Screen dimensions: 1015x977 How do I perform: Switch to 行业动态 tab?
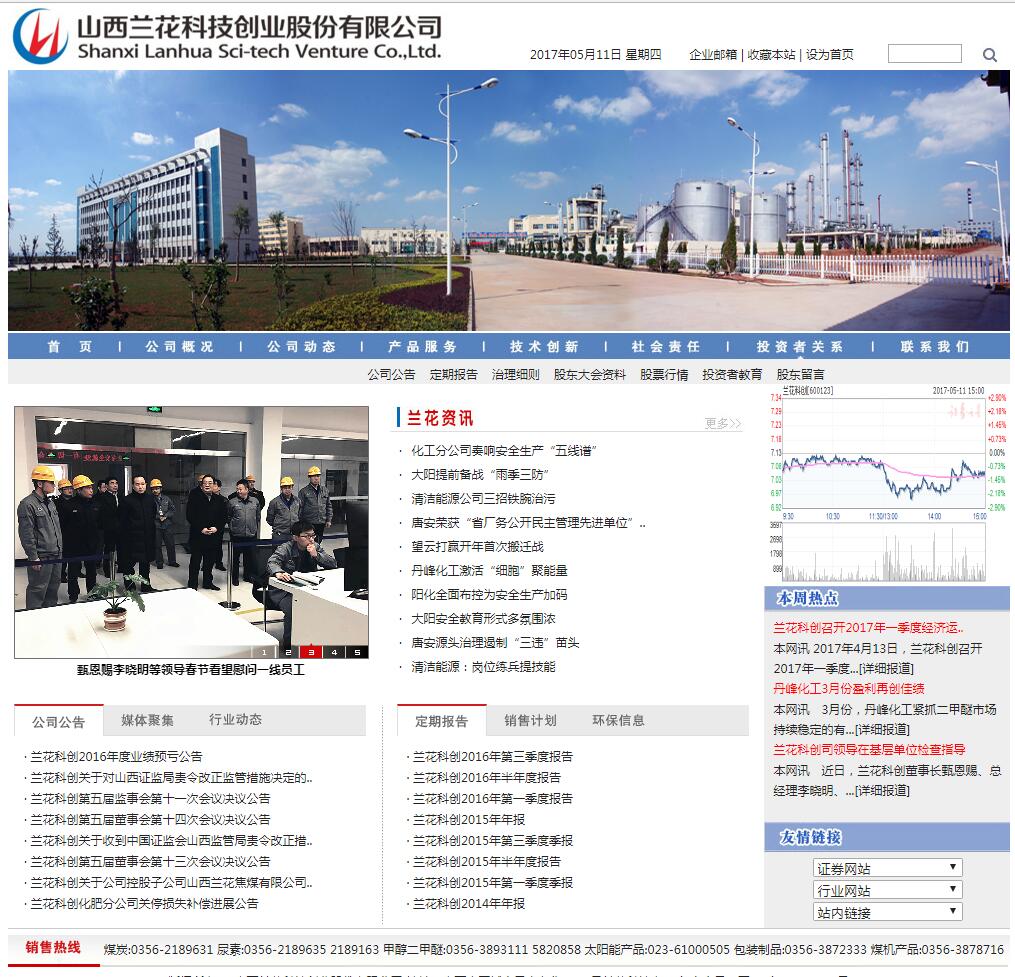point(236,719)
